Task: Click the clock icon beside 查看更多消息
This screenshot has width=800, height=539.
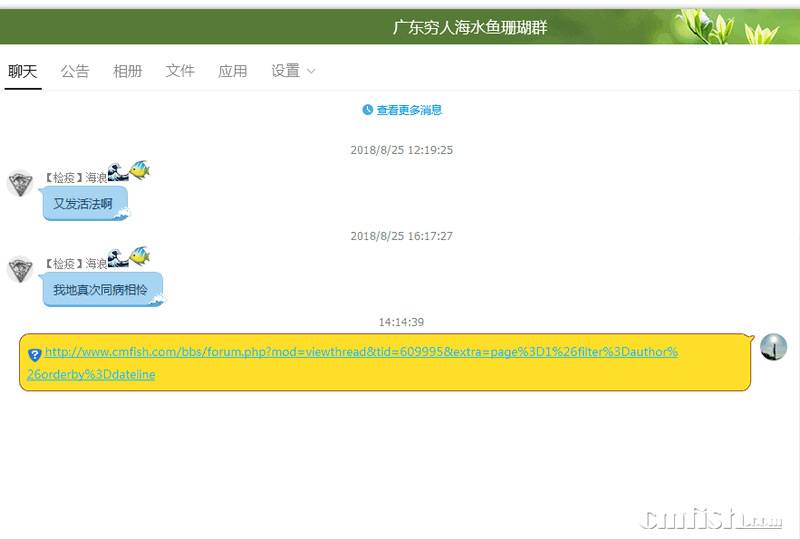Action: 367,110
